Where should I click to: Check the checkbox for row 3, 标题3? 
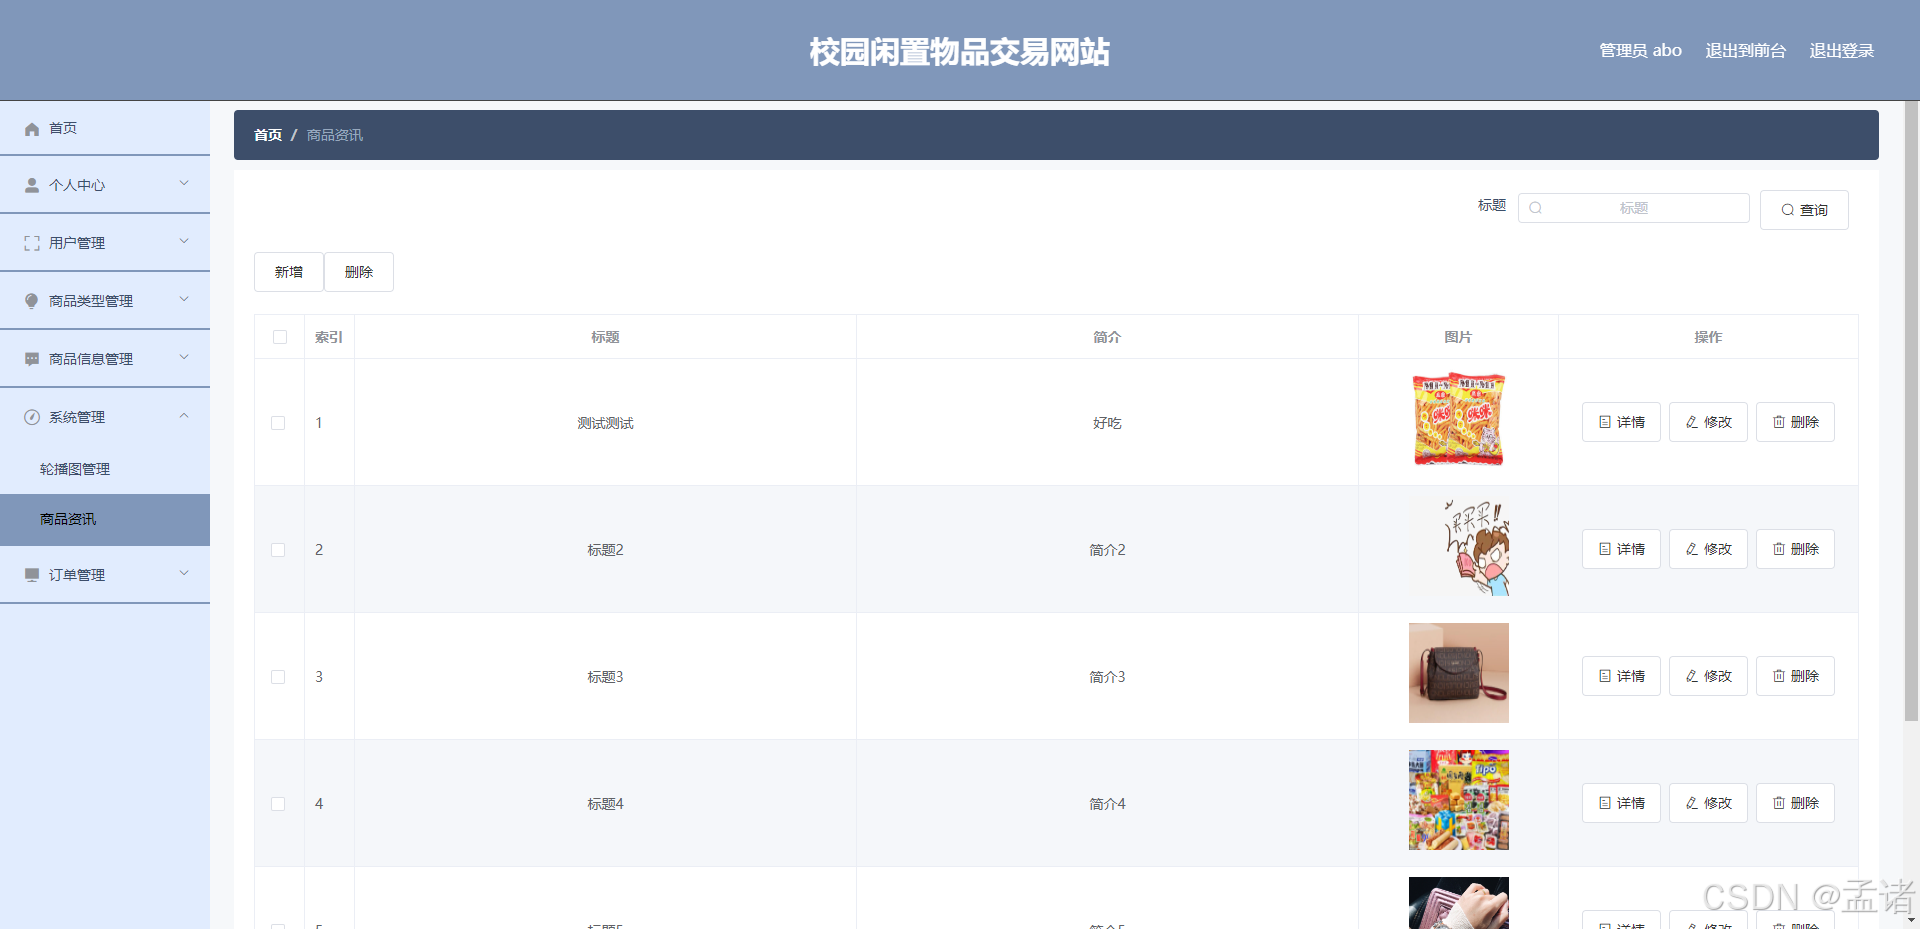pyautogui.click(x=278, y=677)
